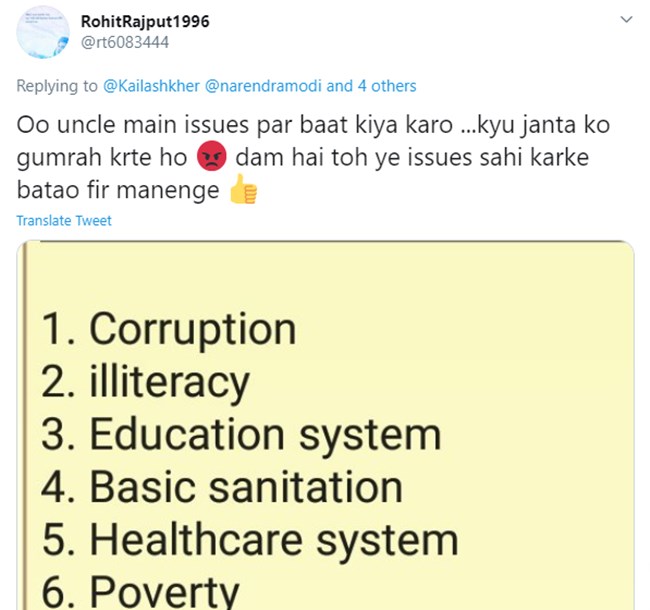Click the '1. Corruption' line in image
Image resolution: width=650 pixels, height=610 pixels.
click(x=168, y=329)
